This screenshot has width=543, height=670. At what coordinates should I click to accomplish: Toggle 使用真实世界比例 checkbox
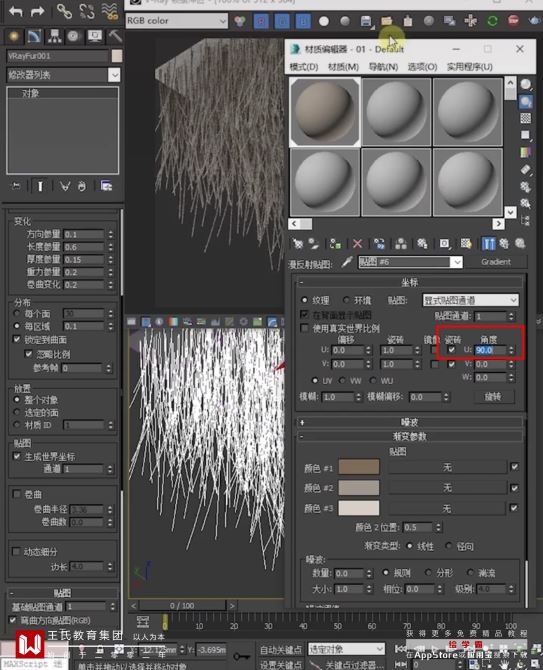pos(305,328)
